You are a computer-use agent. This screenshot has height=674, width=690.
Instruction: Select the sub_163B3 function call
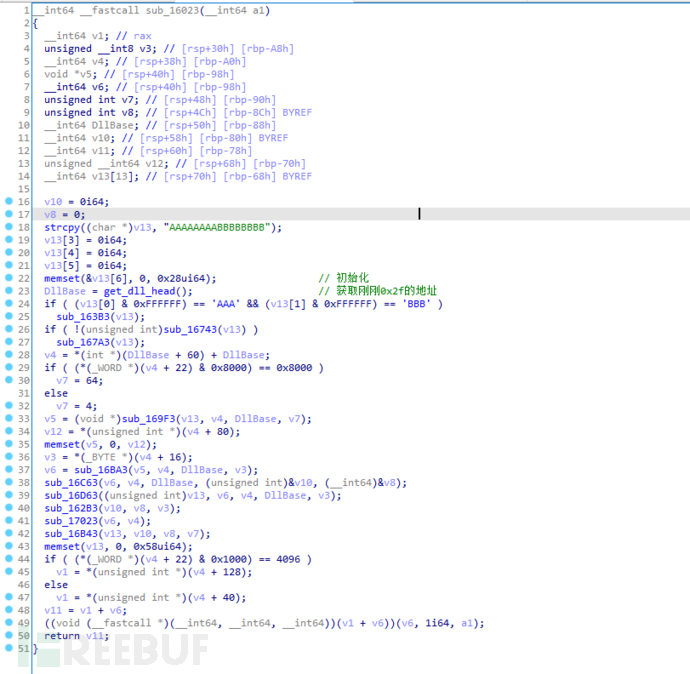(83, 317)
